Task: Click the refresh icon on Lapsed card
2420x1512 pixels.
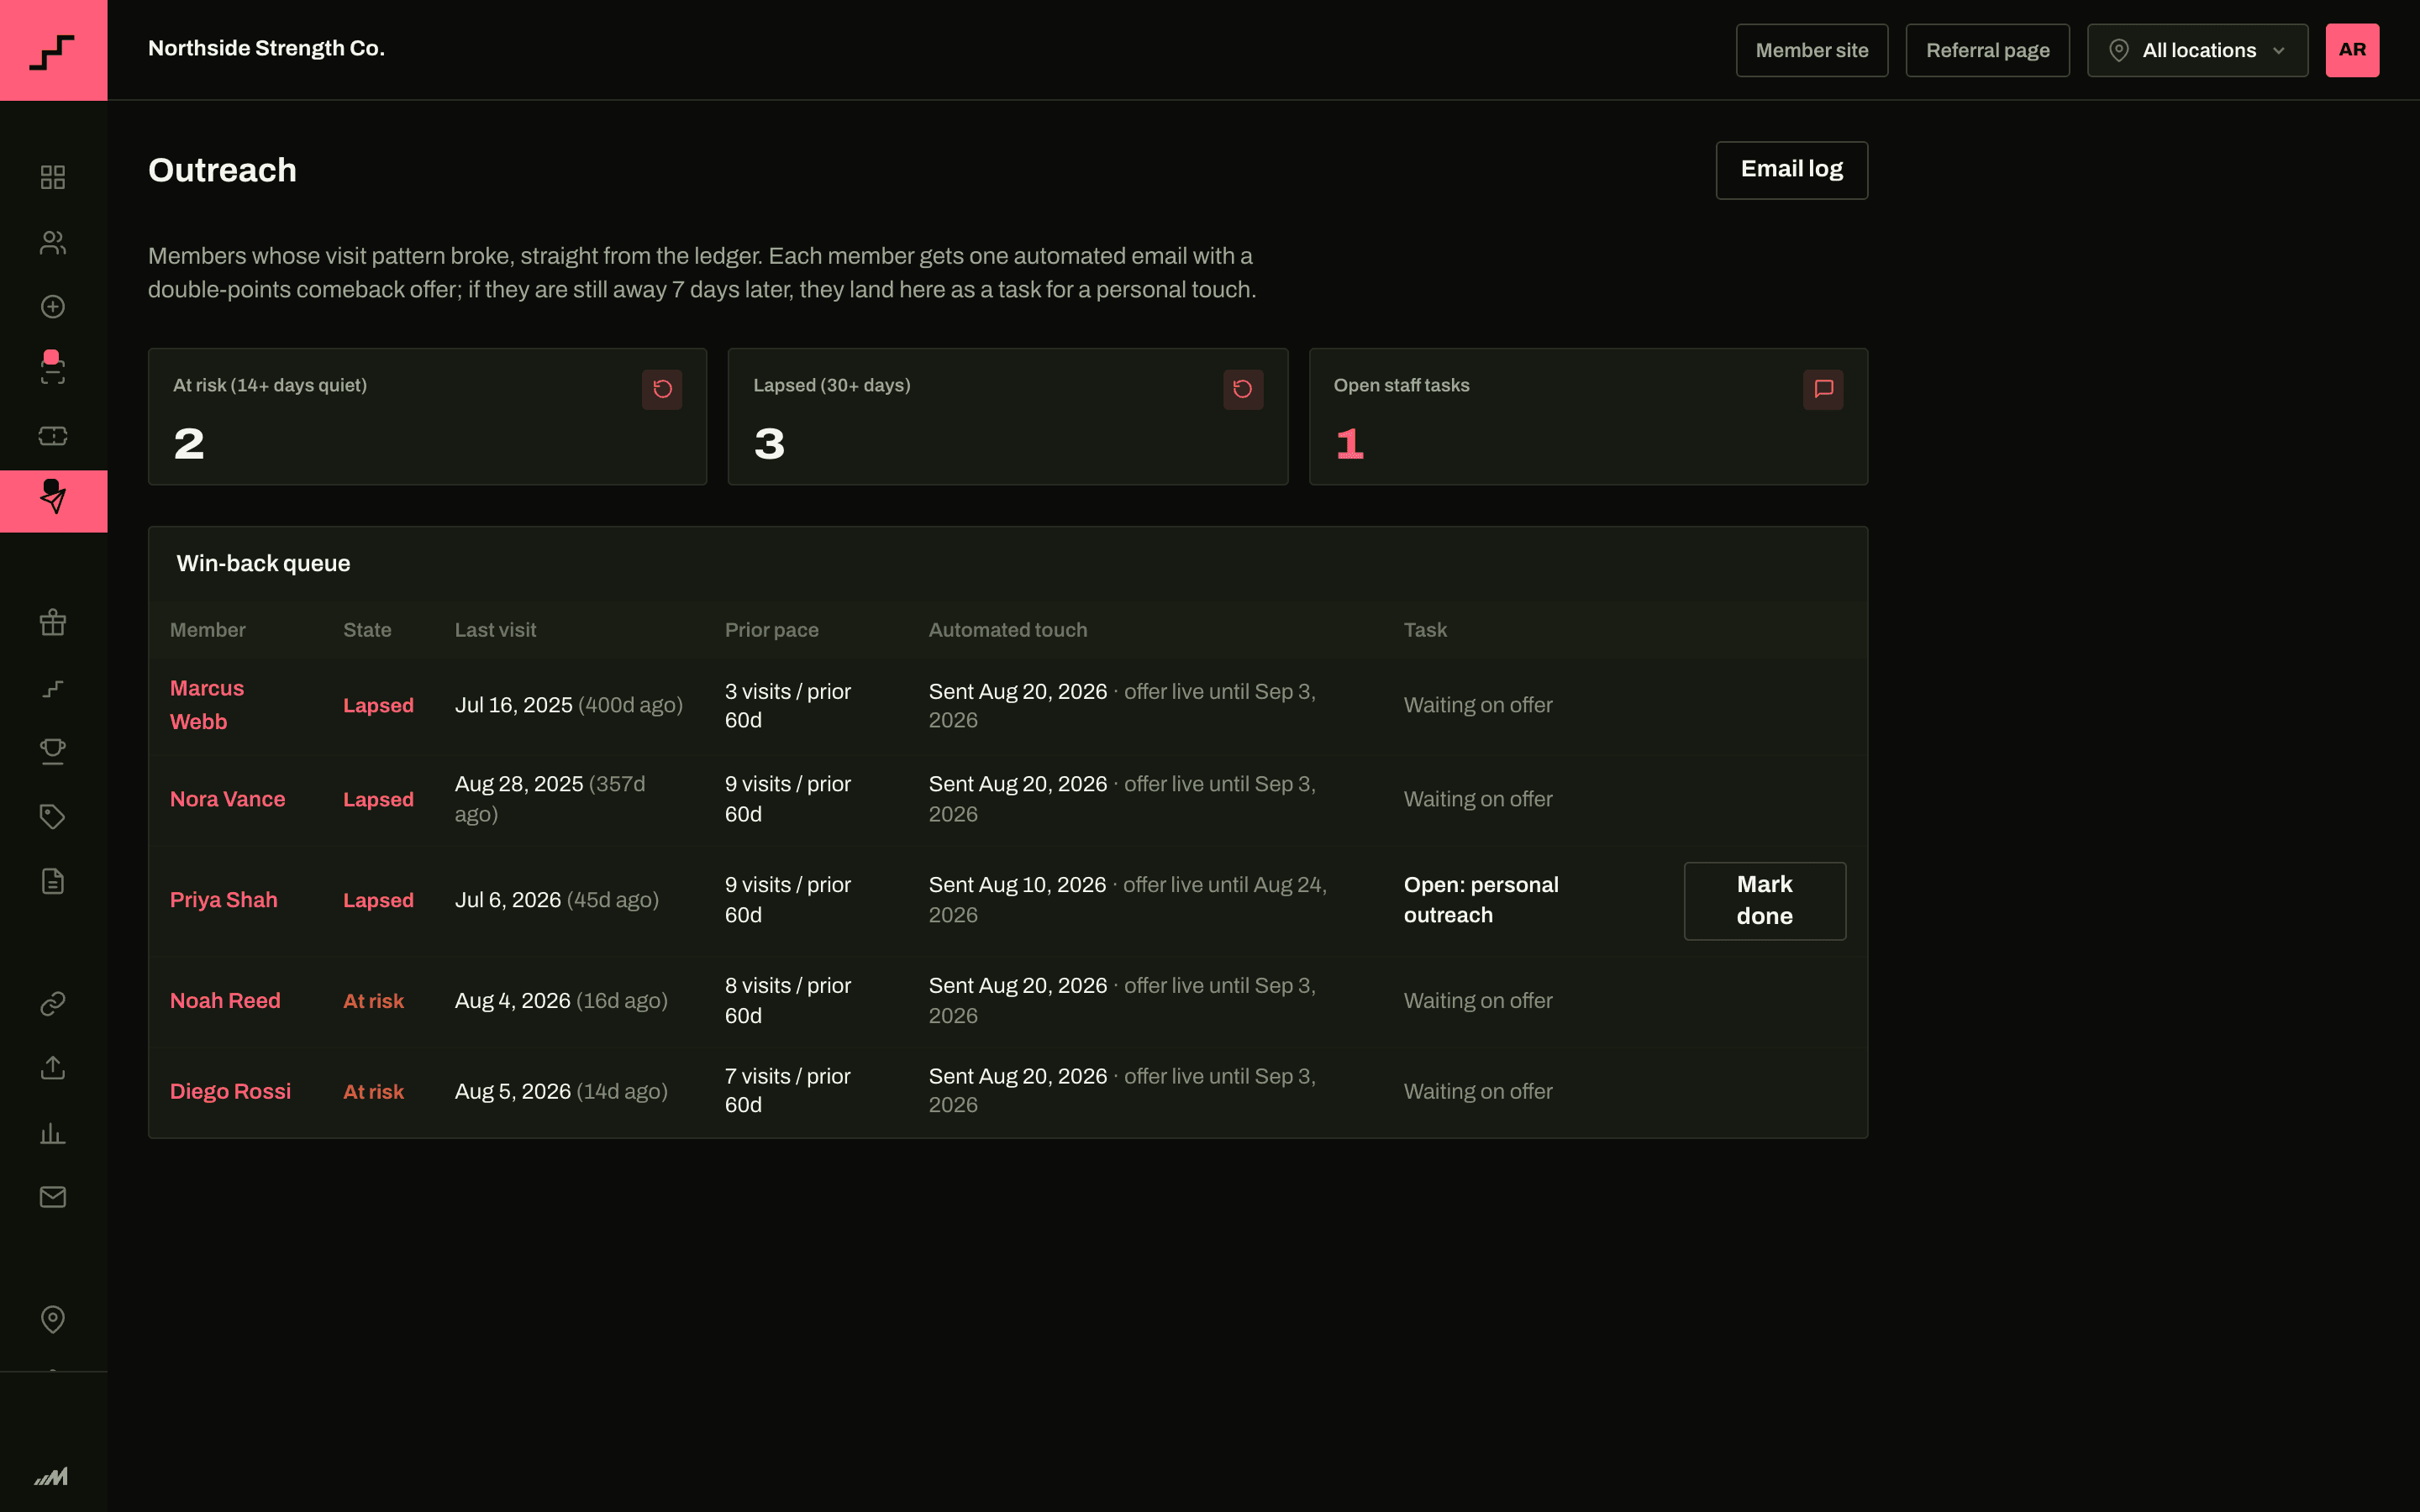Action: point(1243,389)
